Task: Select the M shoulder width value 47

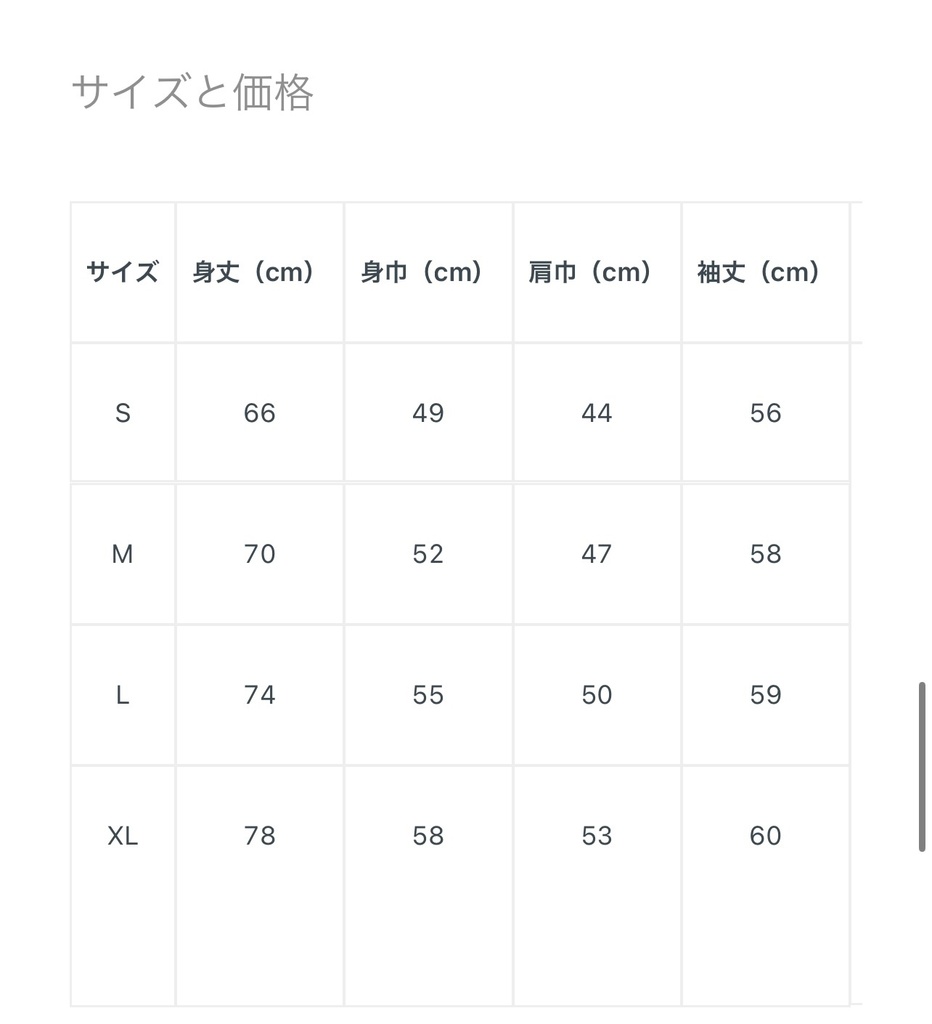Action: pos(596,554)
